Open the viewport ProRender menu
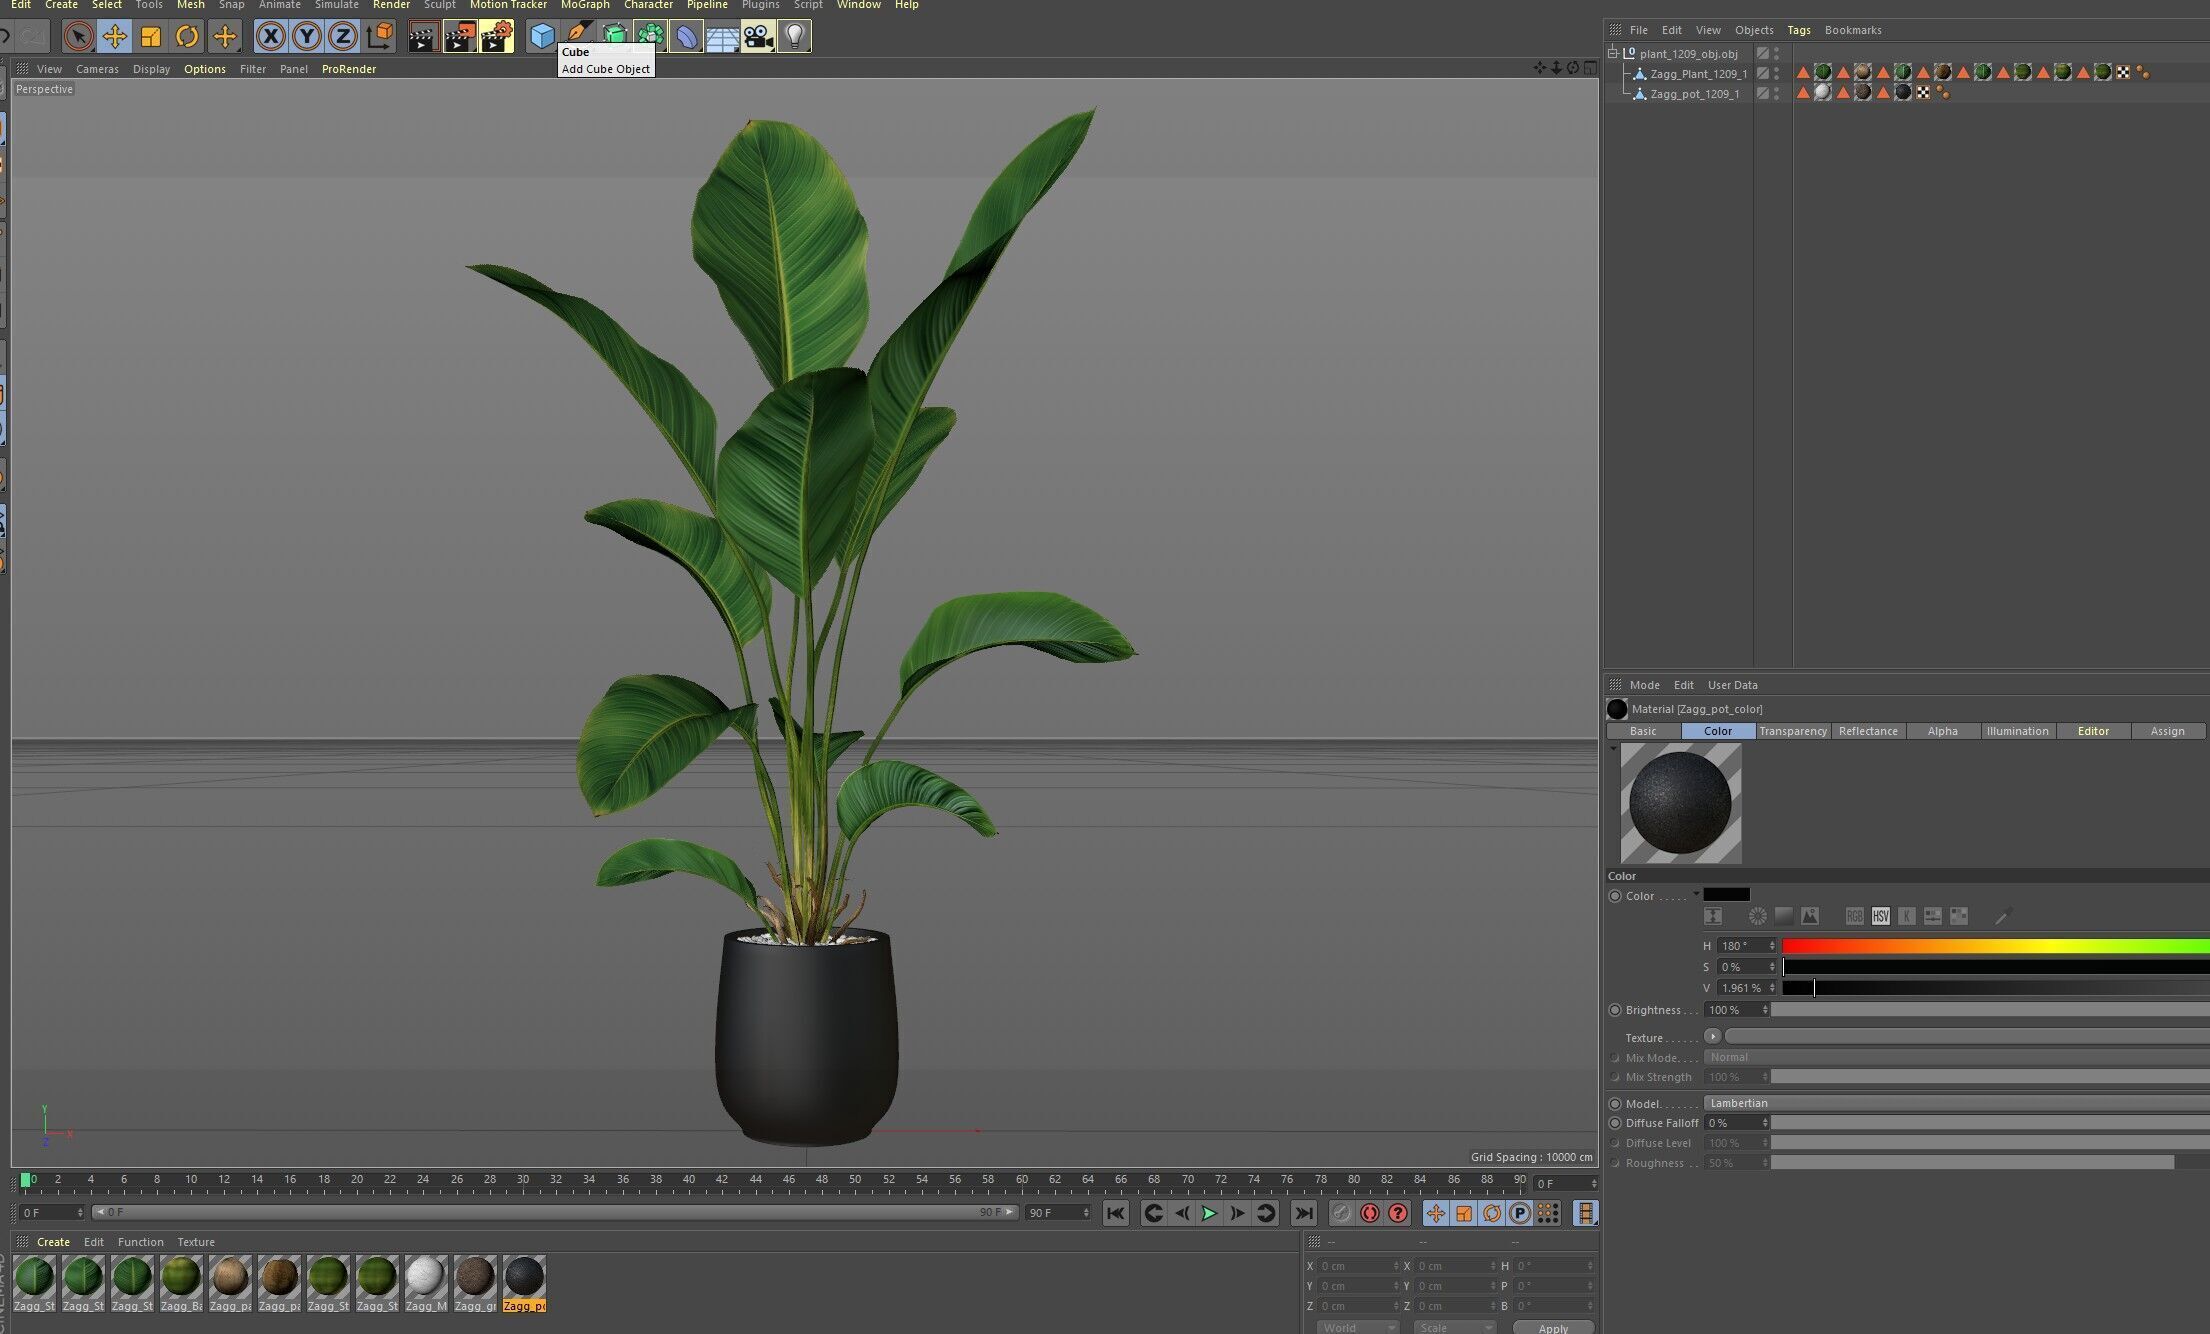This screenshot has height=1334, width=2210. click(x=349, y=69)
